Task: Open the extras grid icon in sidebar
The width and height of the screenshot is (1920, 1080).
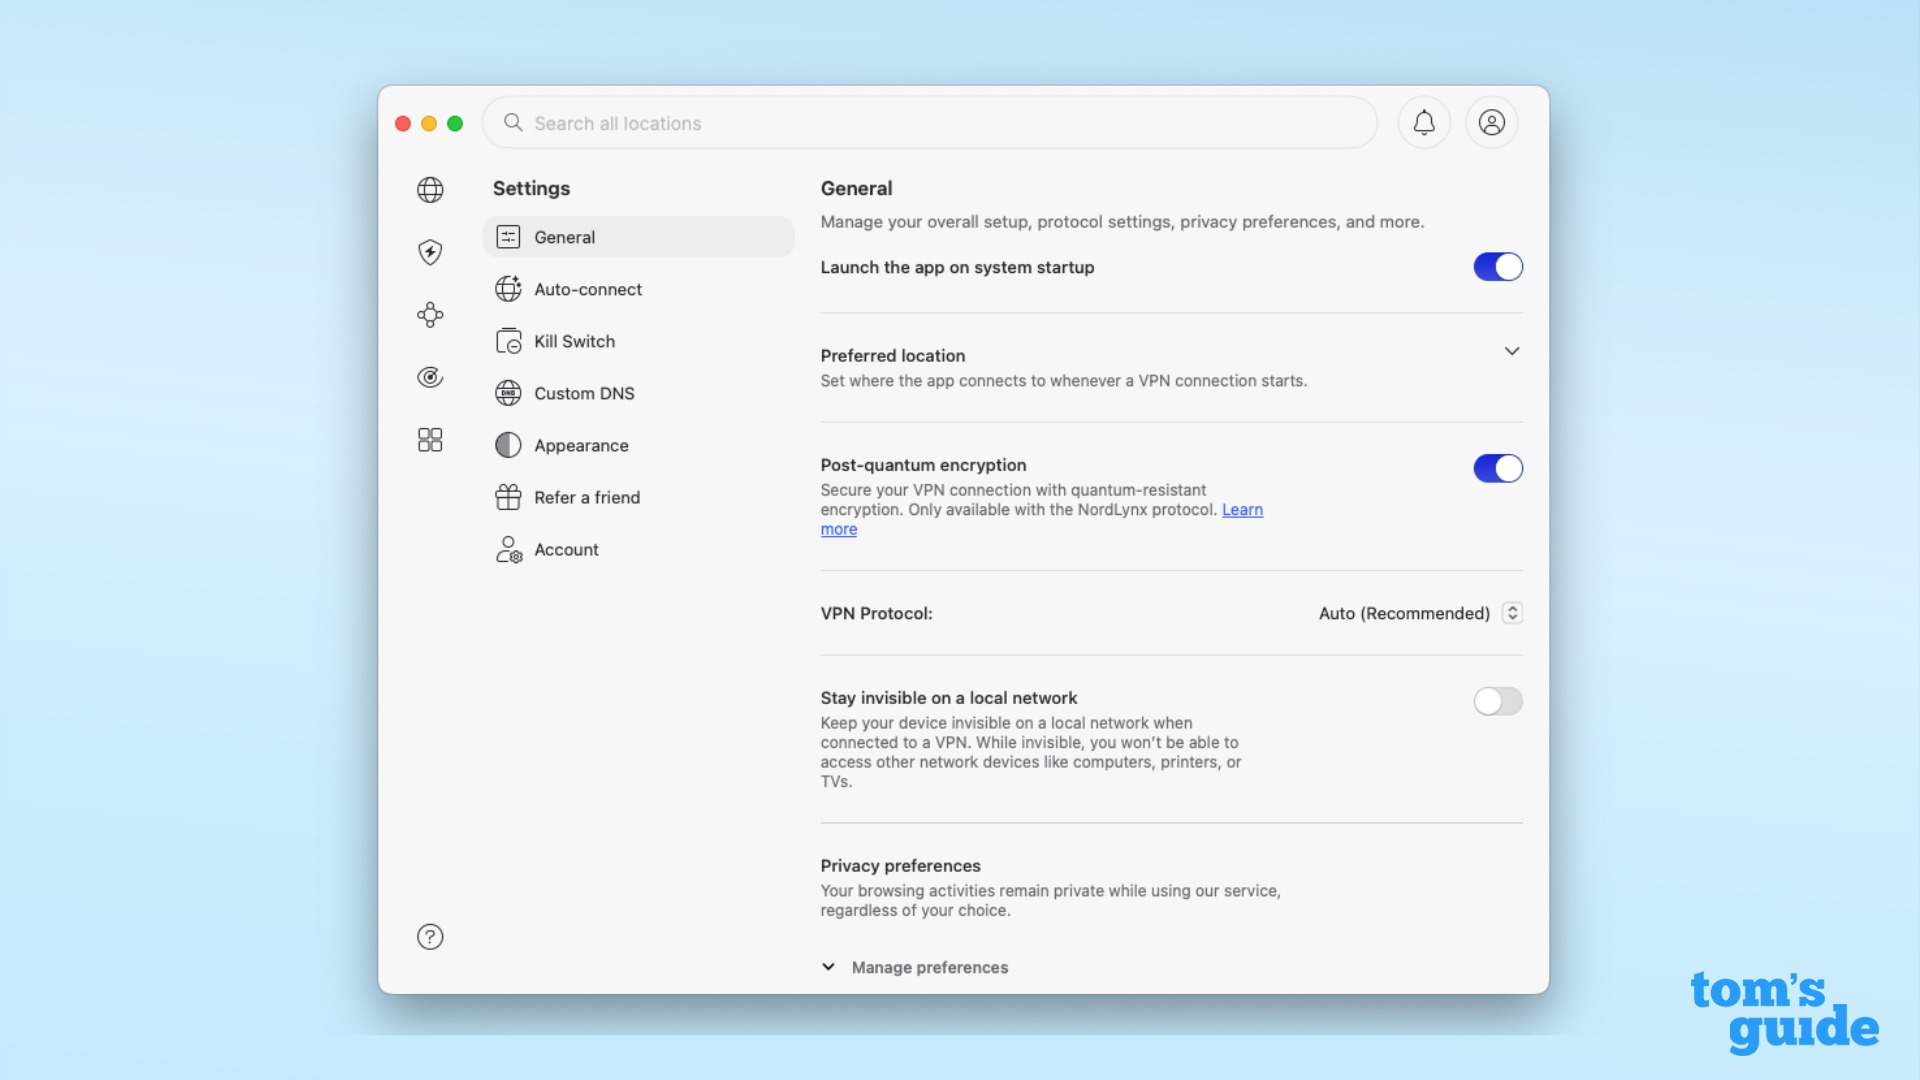Action: tap(430, 440)
